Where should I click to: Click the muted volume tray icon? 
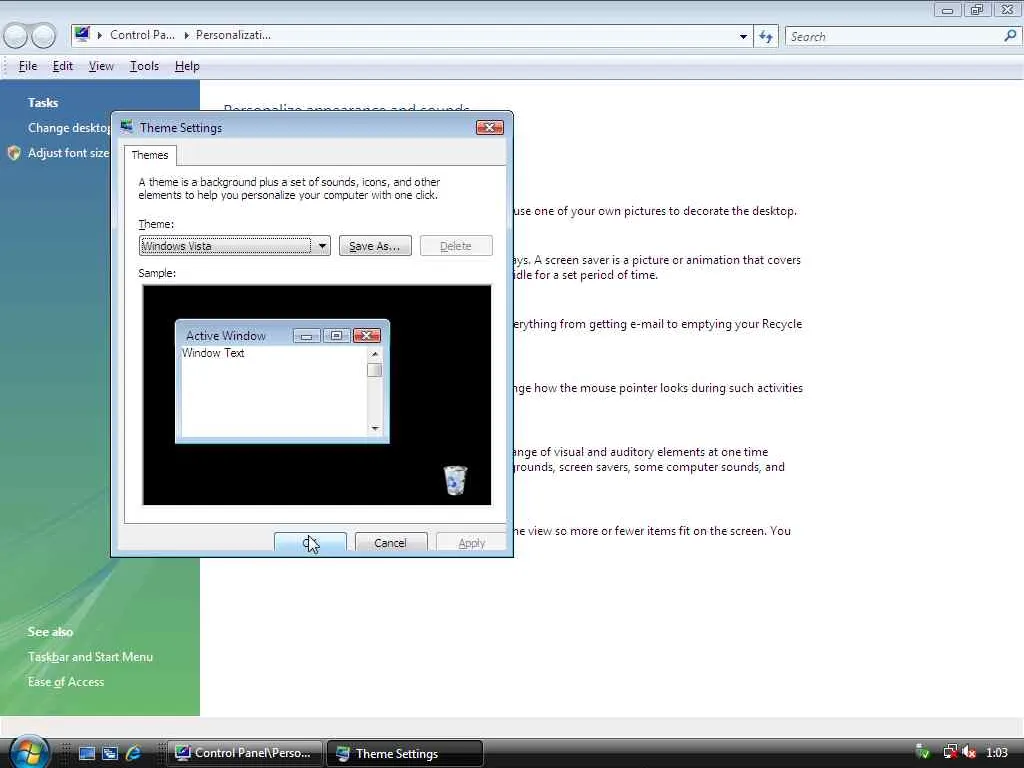(x=969, y=753)
